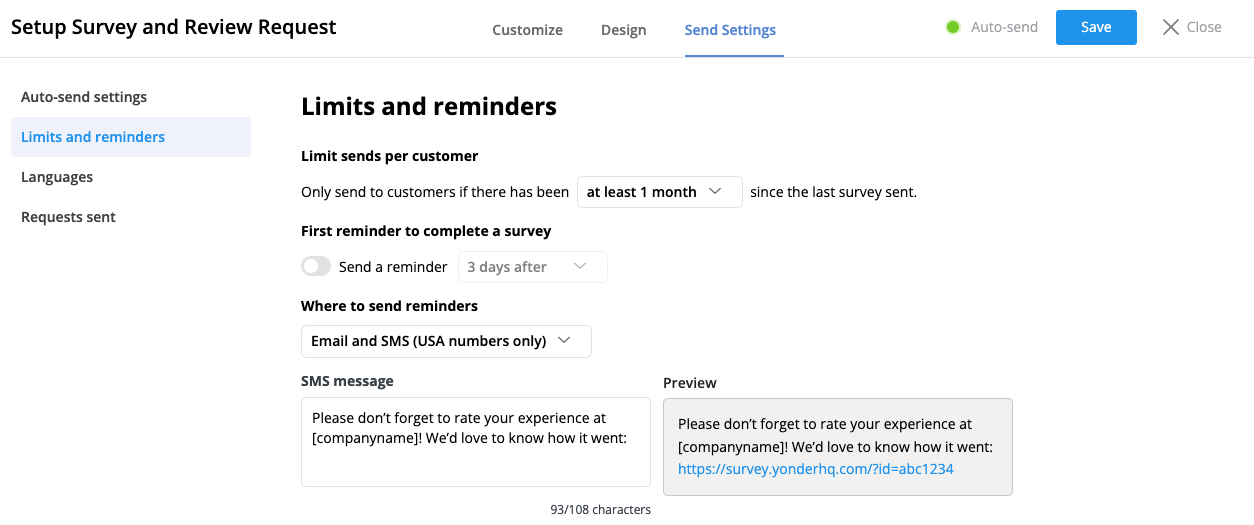Image resolution: width=1254 pixels, height=525 pixels.
Task: Select Limits and reminders in the sidebar
Action: pyautogui.click(x=93, y=137)
